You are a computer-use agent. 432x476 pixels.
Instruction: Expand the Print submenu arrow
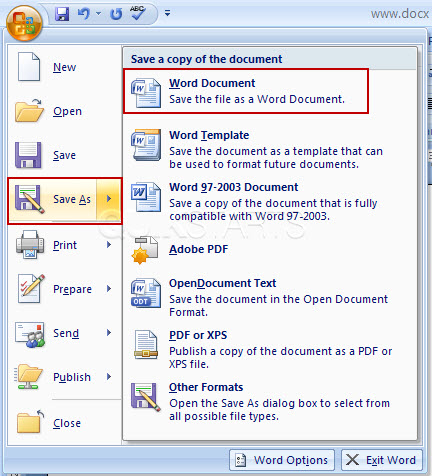pos(109,245)
